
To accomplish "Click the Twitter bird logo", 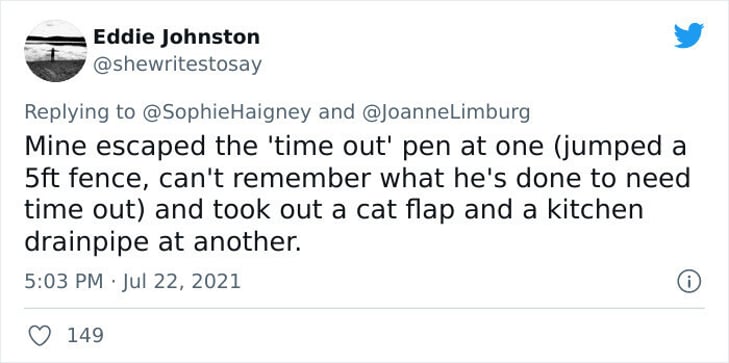I will point(689,35).
